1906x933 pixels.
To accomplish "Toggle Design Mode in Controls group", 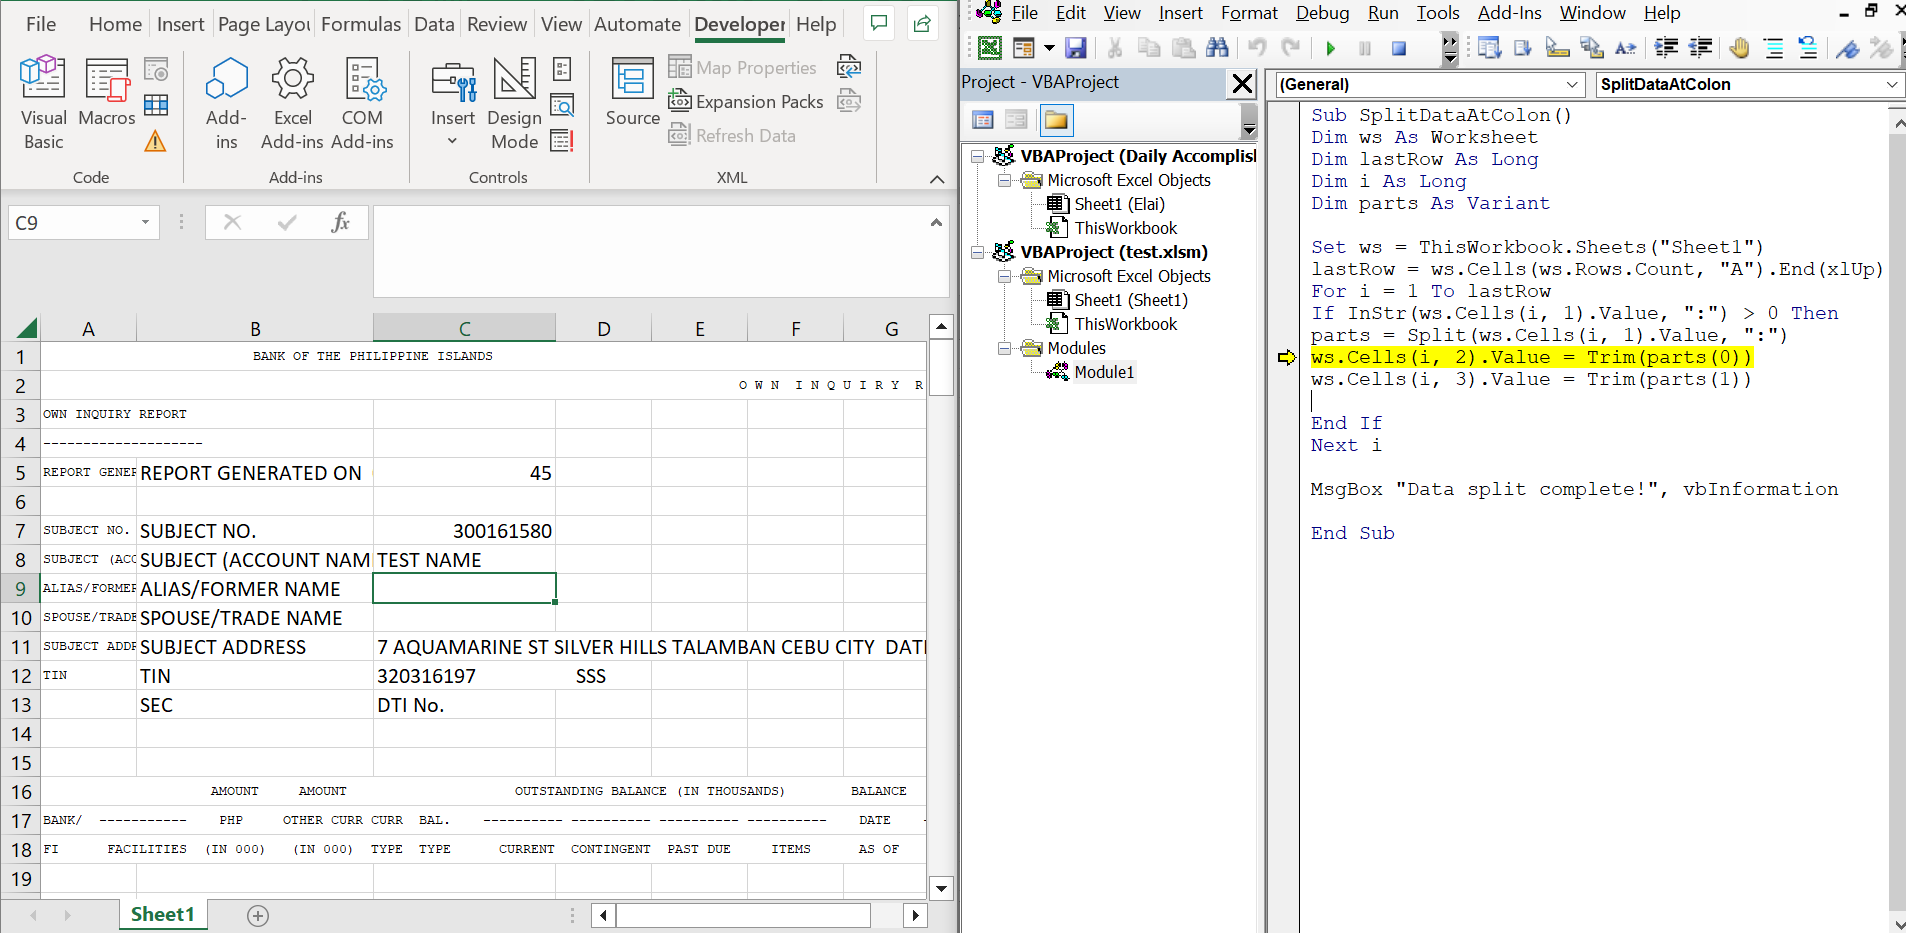I will click(x=514, y=103).
